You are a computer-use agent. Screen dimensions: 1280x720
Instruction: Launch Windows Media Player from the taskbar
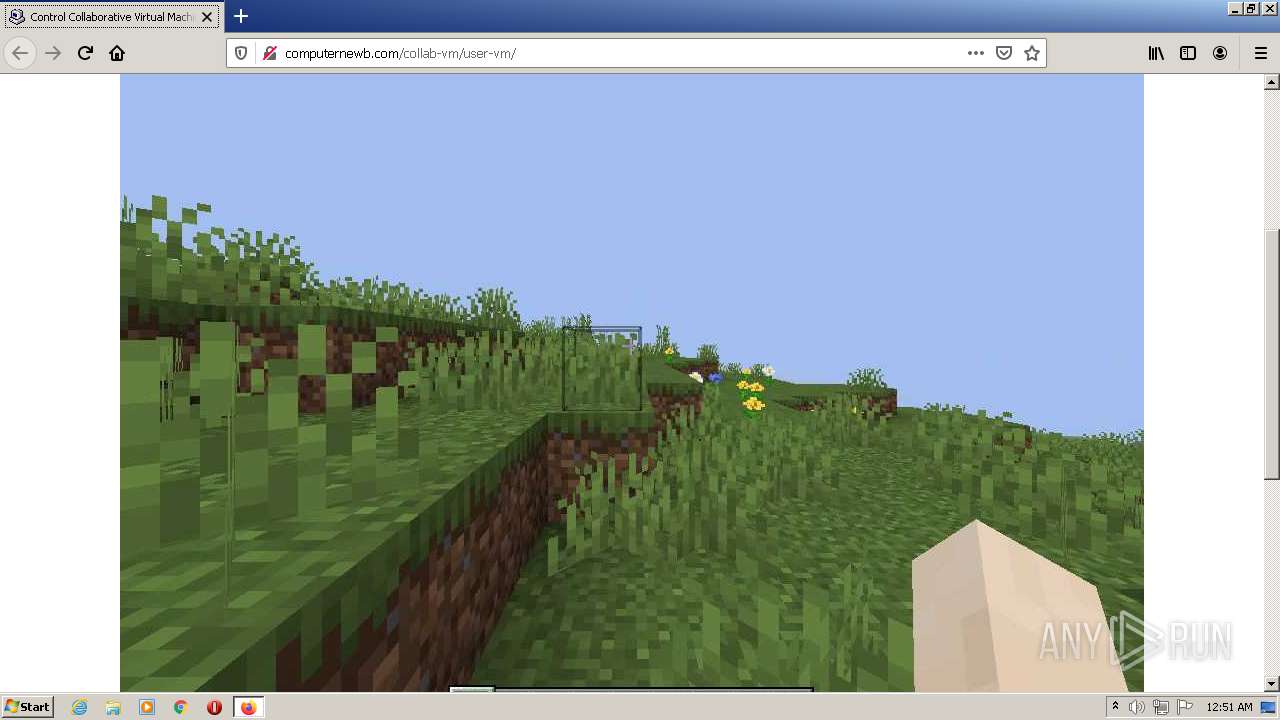coord(147,707)
